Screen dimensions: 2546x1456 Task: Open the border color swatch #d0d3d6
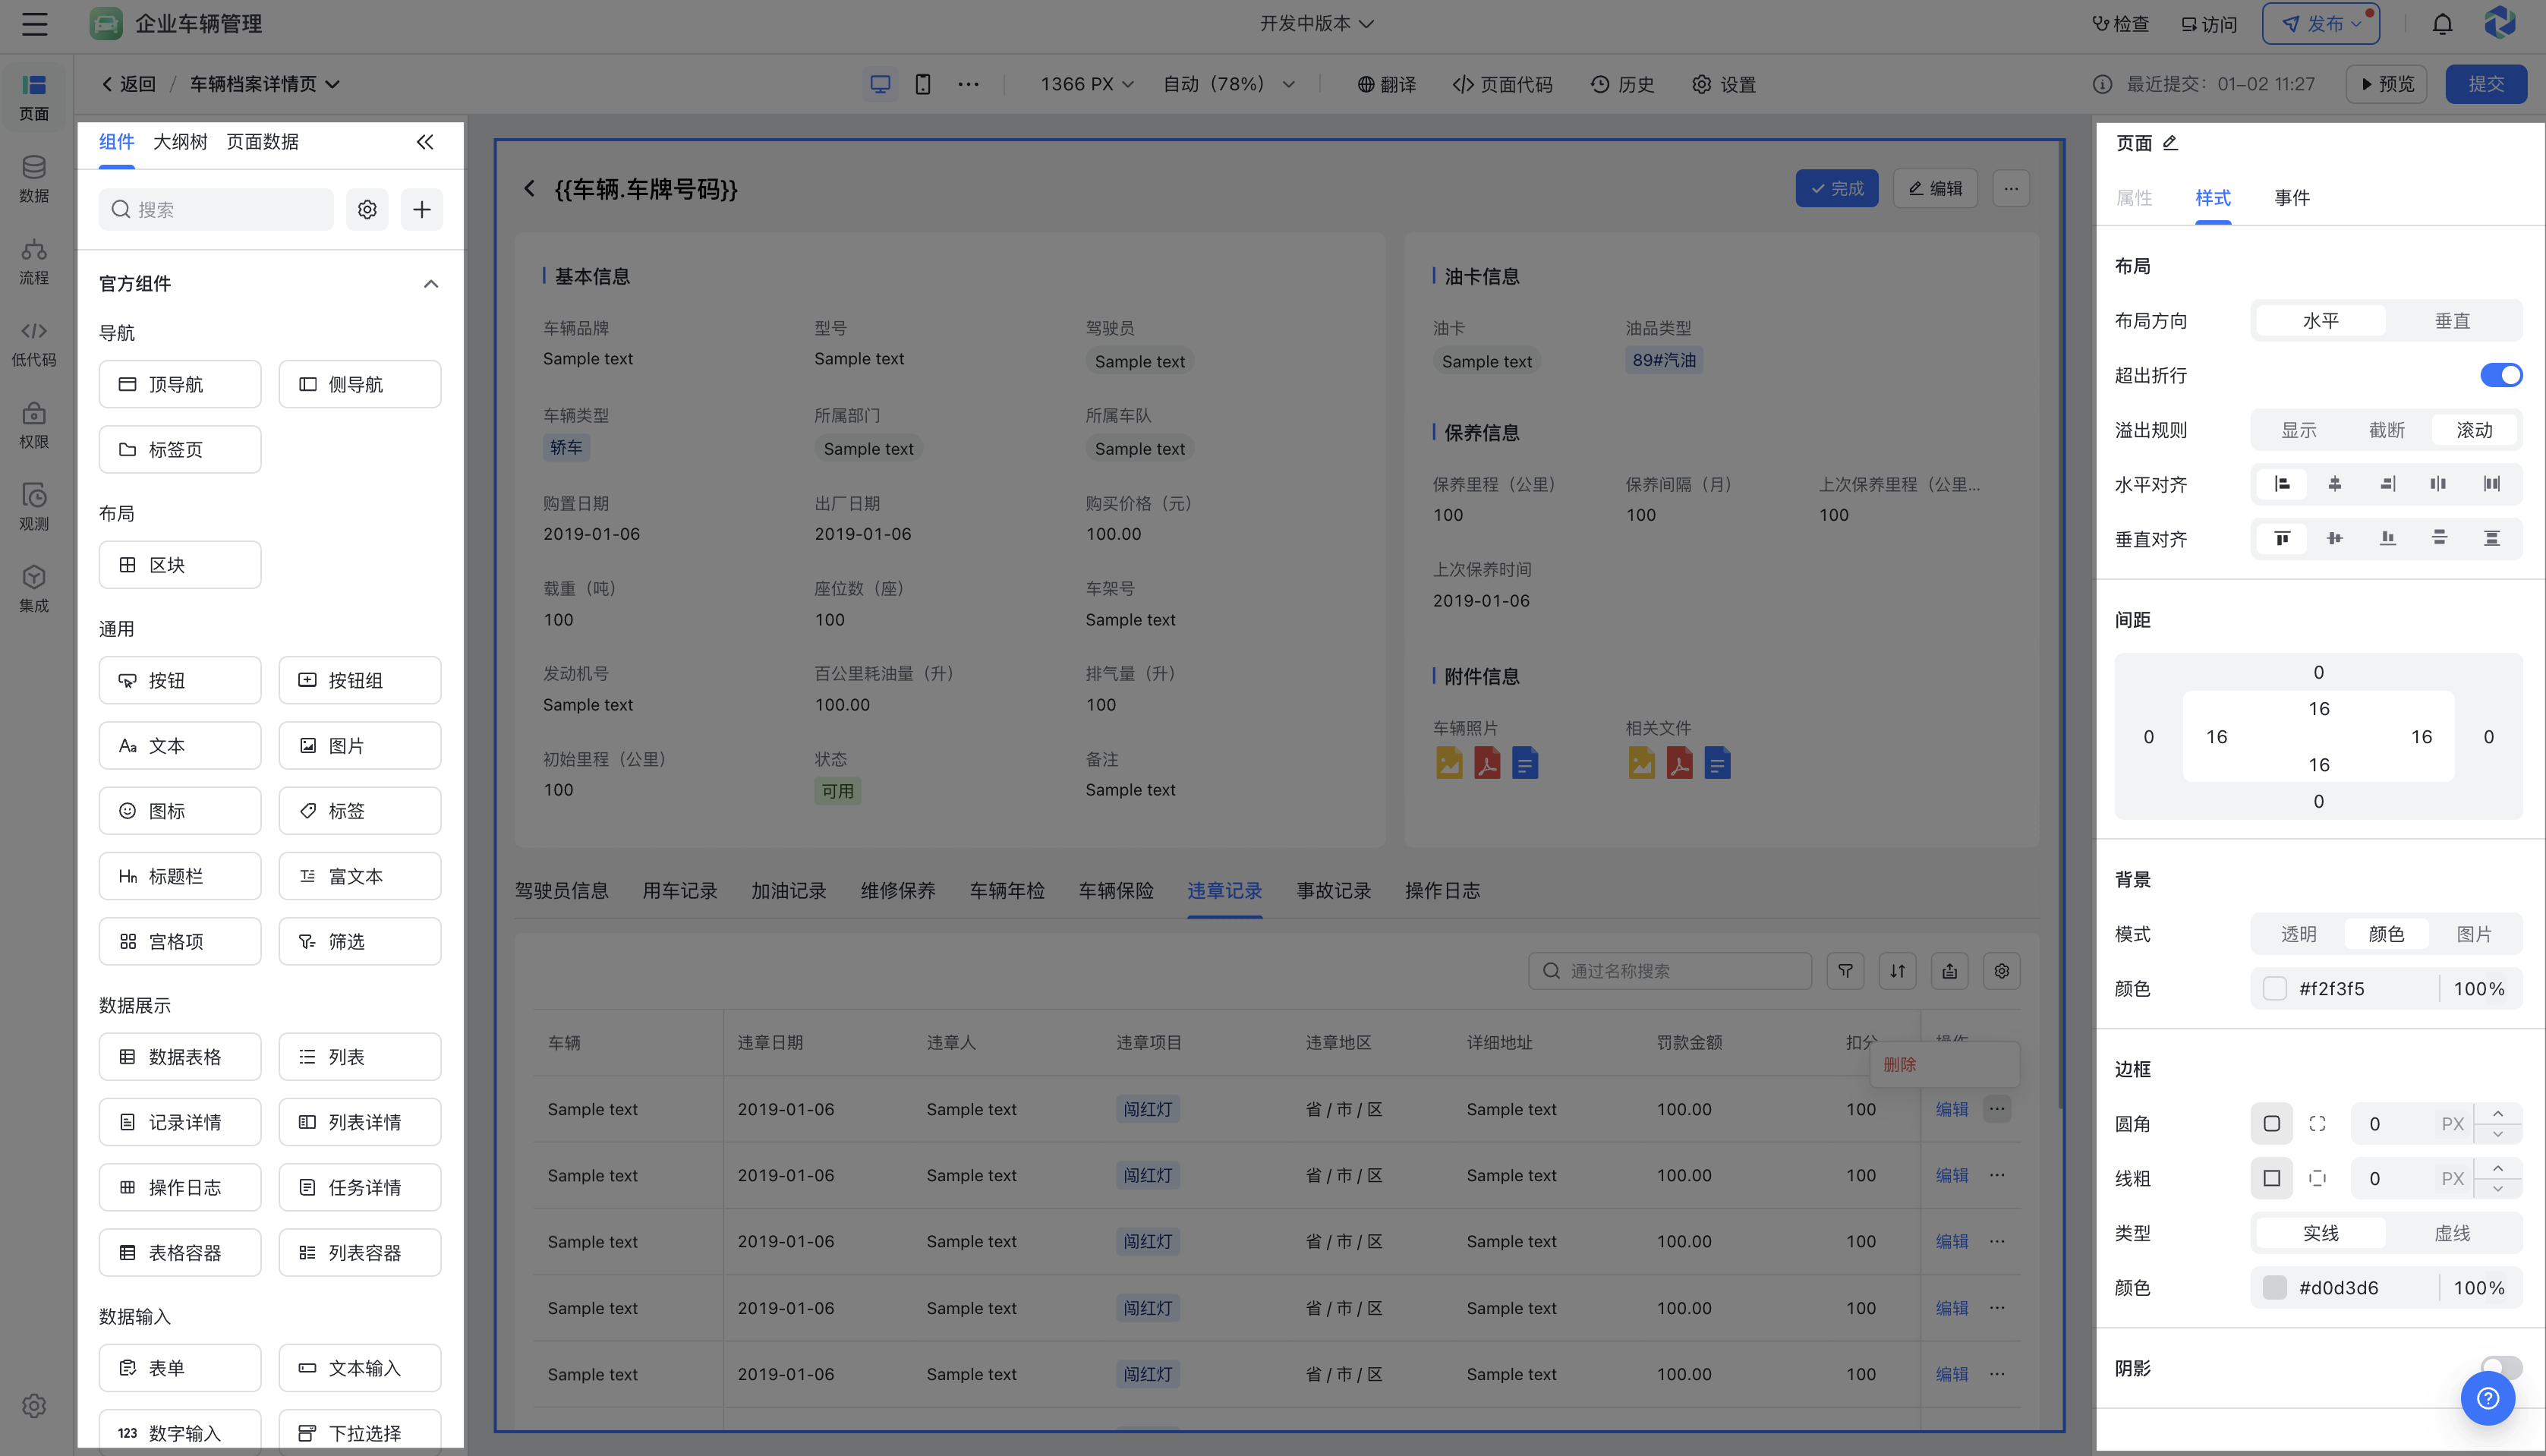pos(2274,1287)
